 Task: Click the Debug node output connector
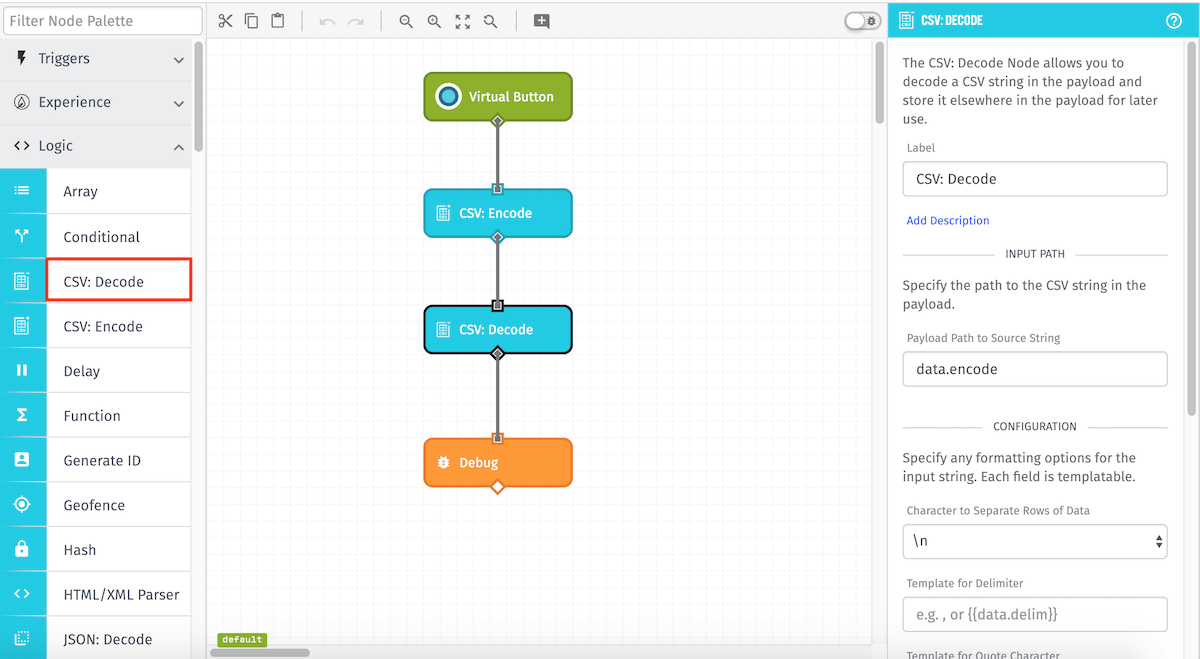click(x=497, y=487)
